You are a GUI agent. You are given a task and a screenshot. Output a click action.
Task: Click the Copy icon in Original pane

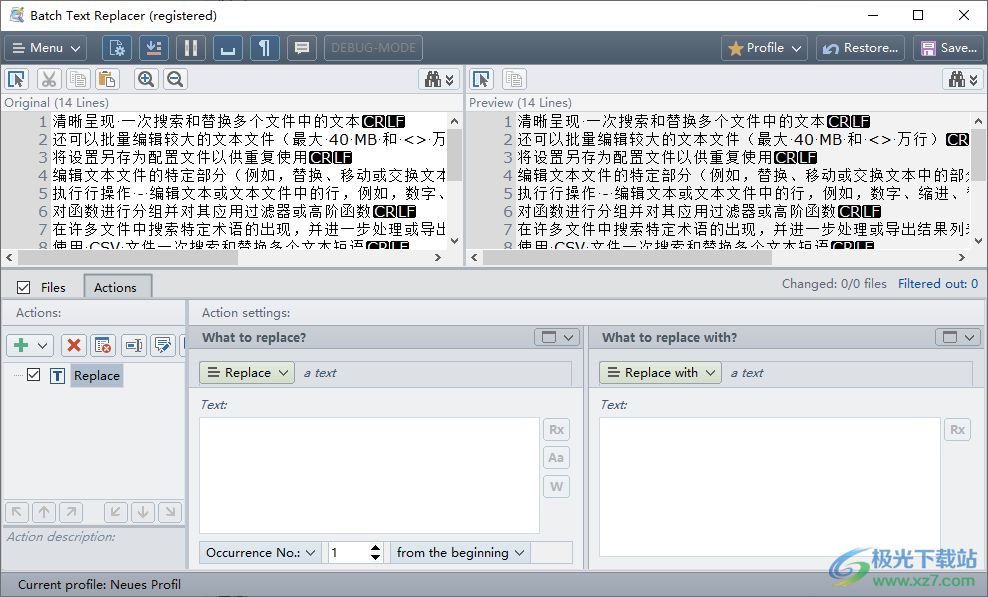coord(78,79)
